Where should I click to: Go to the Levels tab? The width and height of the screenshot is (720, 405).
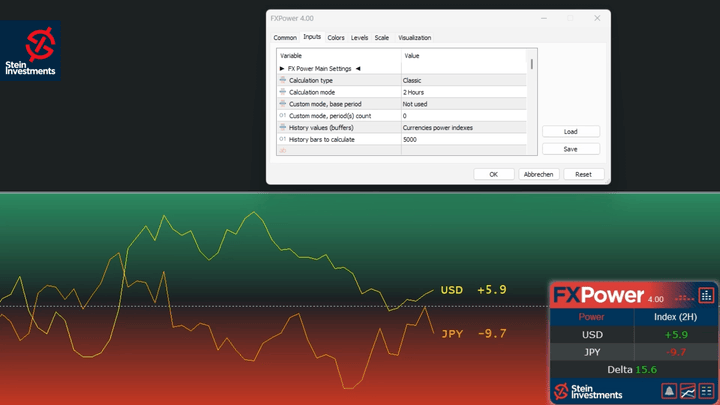pos(360,38)
